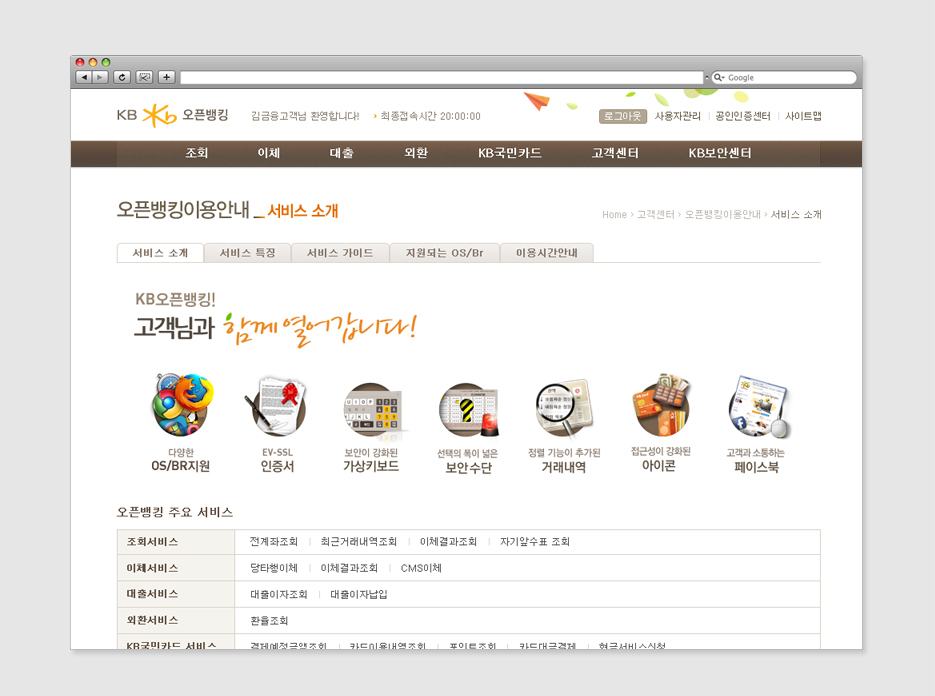Viewport: 935px width, 696px height.
Task: Open the 자기앞수표 조회 link
Action: point(535,542)
